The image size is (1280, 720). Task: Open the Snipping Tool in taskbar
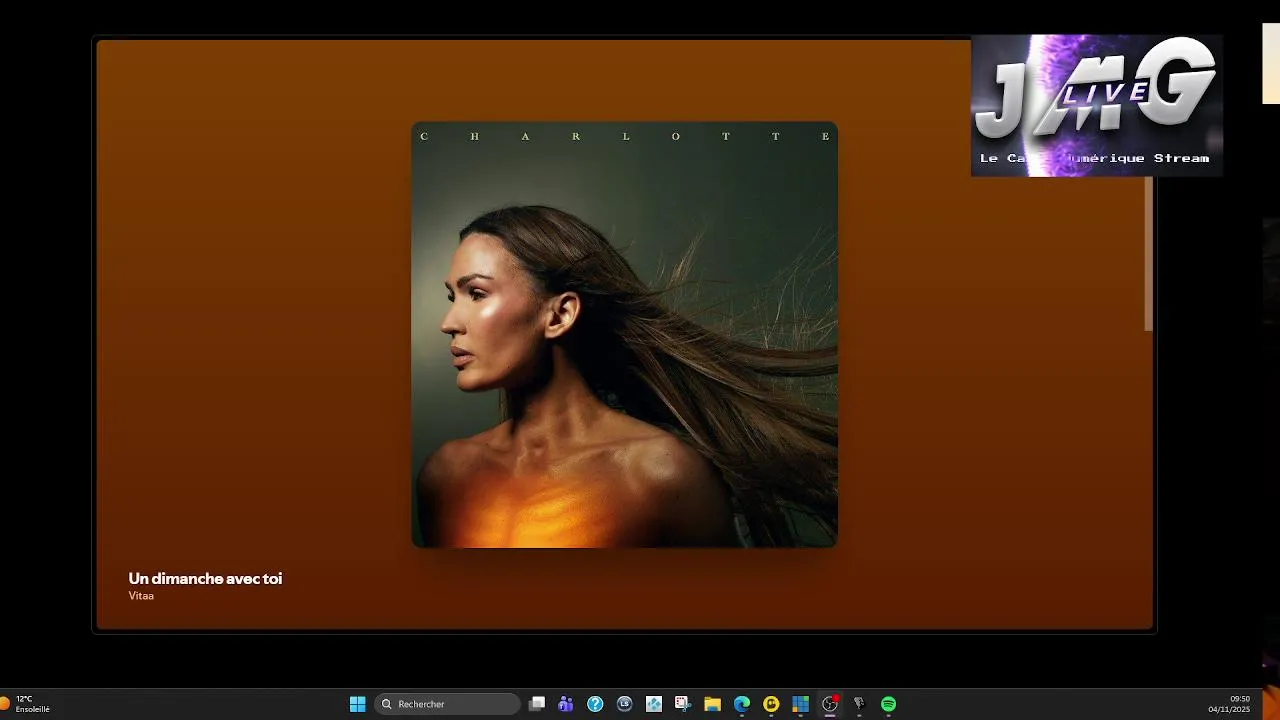click(x=683, y=704)
